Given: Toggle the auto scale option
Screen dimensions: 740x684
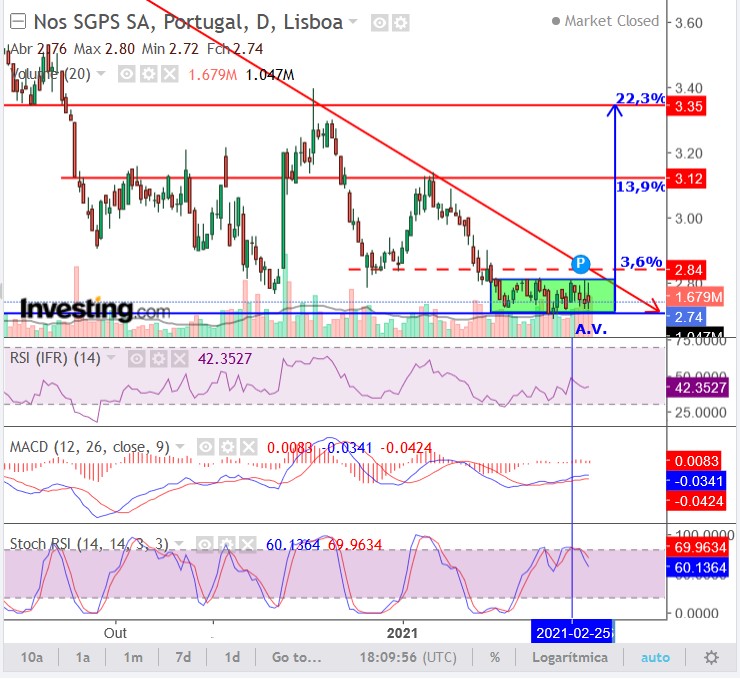Looking at the screenshot, I should point(655,657).
